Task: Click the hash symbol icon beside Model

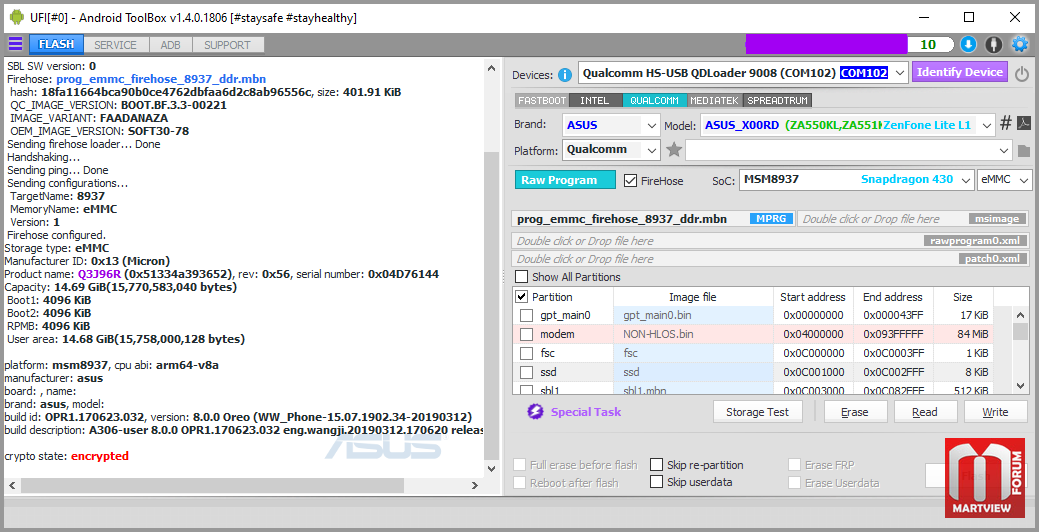Action: [x=1006, y=124]
